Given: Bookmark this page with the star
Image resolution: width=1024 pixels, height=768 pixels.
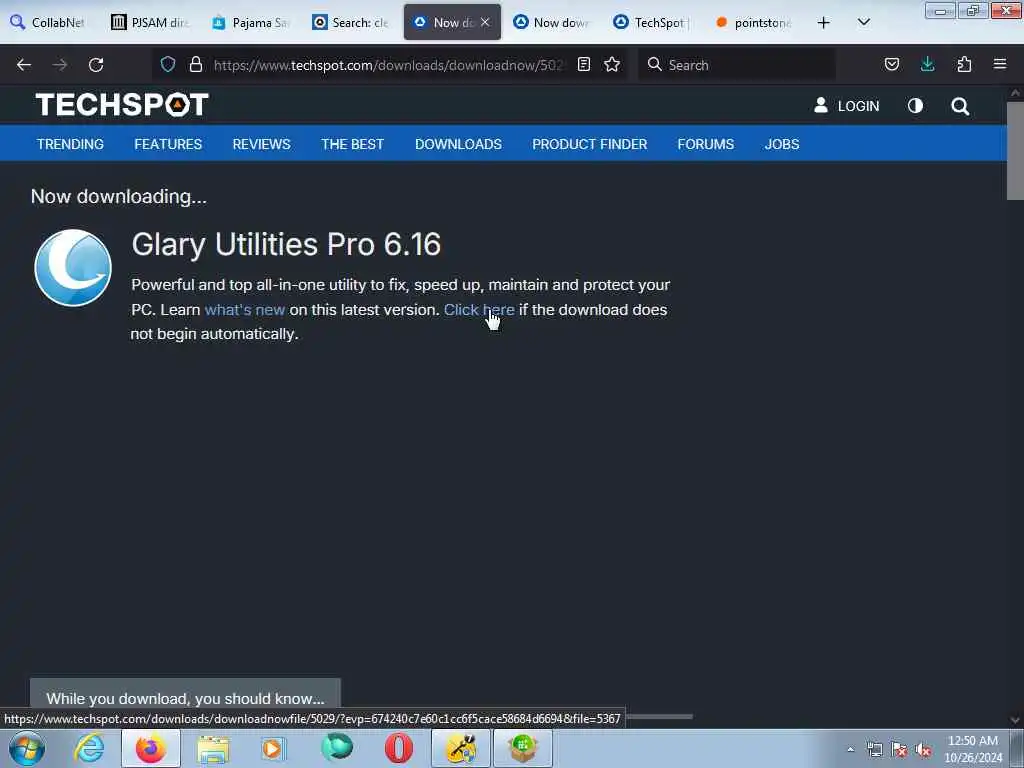Looking at the screenshot, I should (x=612, y=64).
